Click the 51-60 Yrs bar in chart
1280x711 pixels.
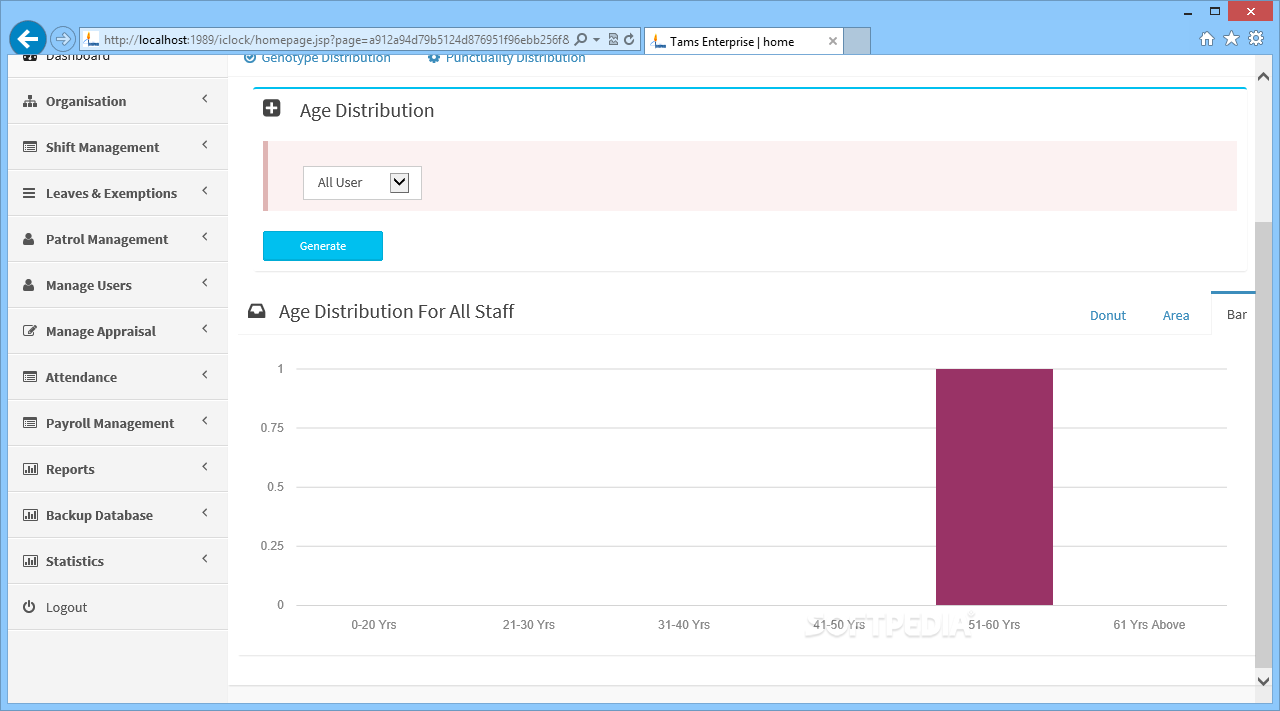pos(994,487)
